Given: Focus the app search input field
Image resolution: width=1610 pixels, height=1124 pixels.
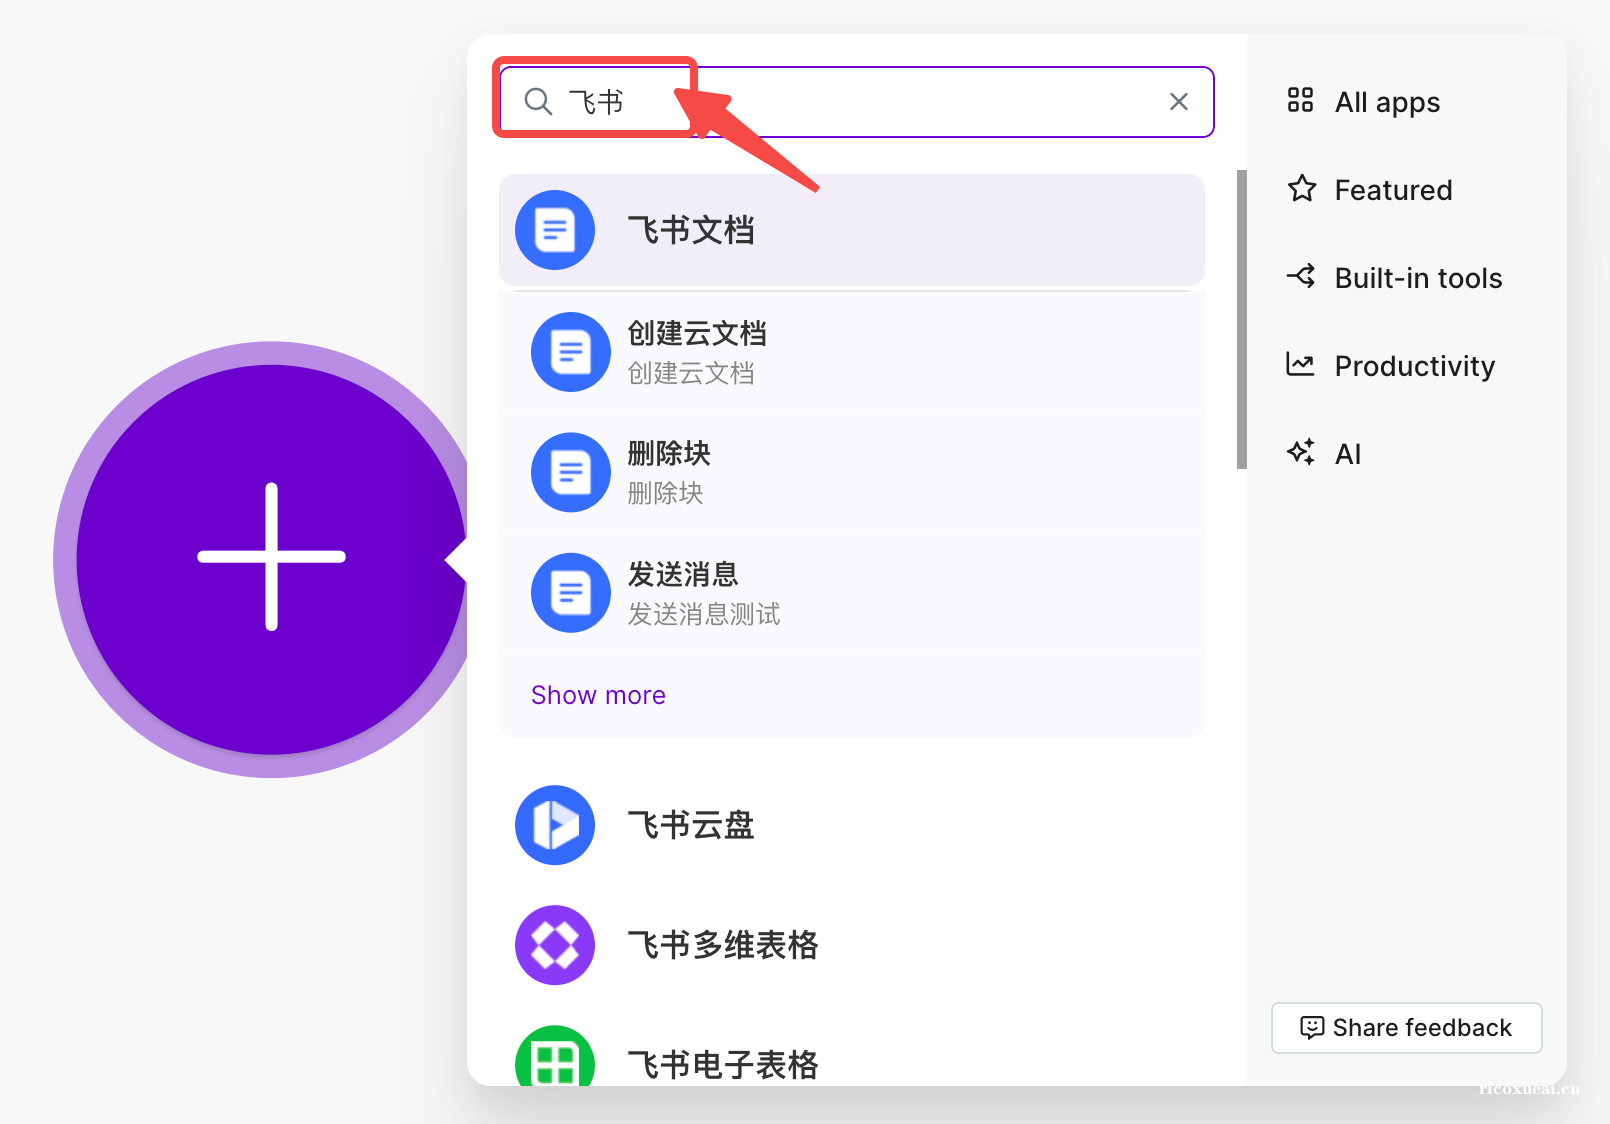Looking at the screenshot, I should tap(856, 102).
